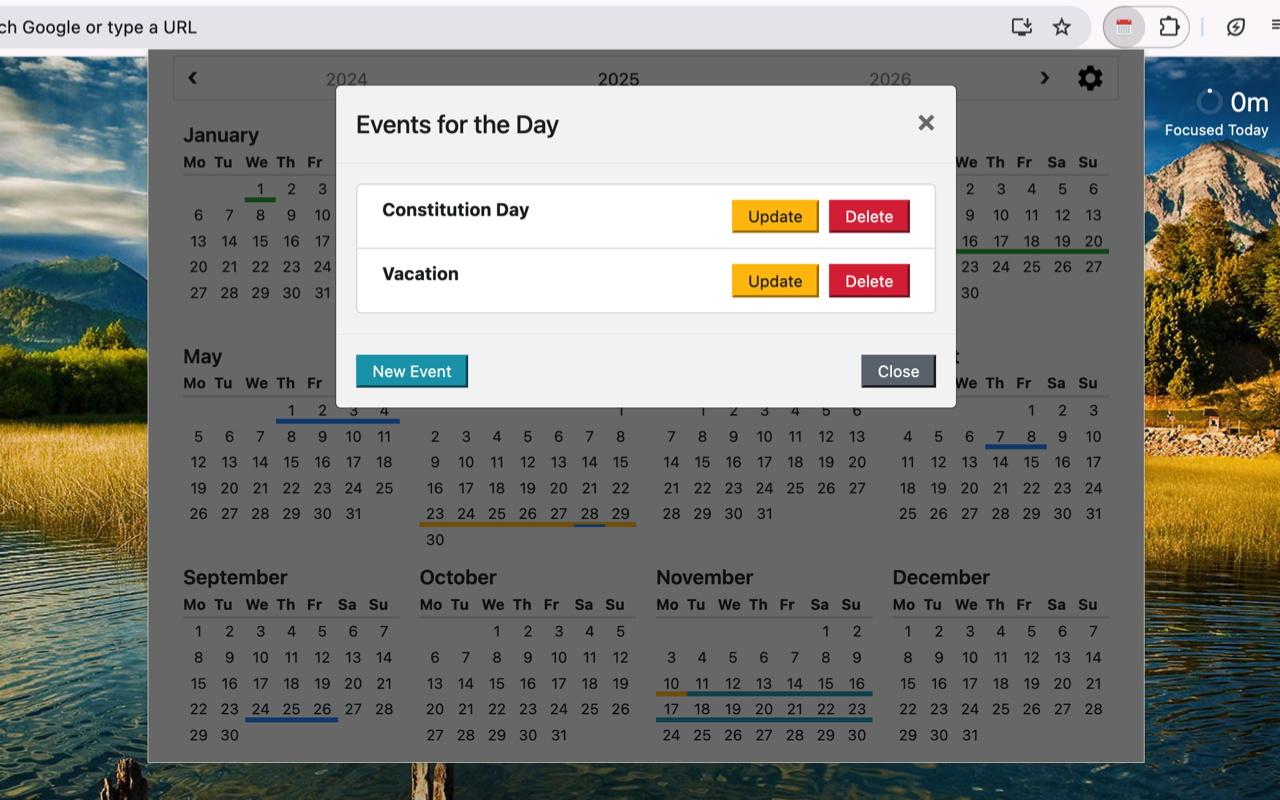The image size is (1280, 800).
Task: Open the Chrome Extensions puzzle icon
Action: tap(1169, 27)
